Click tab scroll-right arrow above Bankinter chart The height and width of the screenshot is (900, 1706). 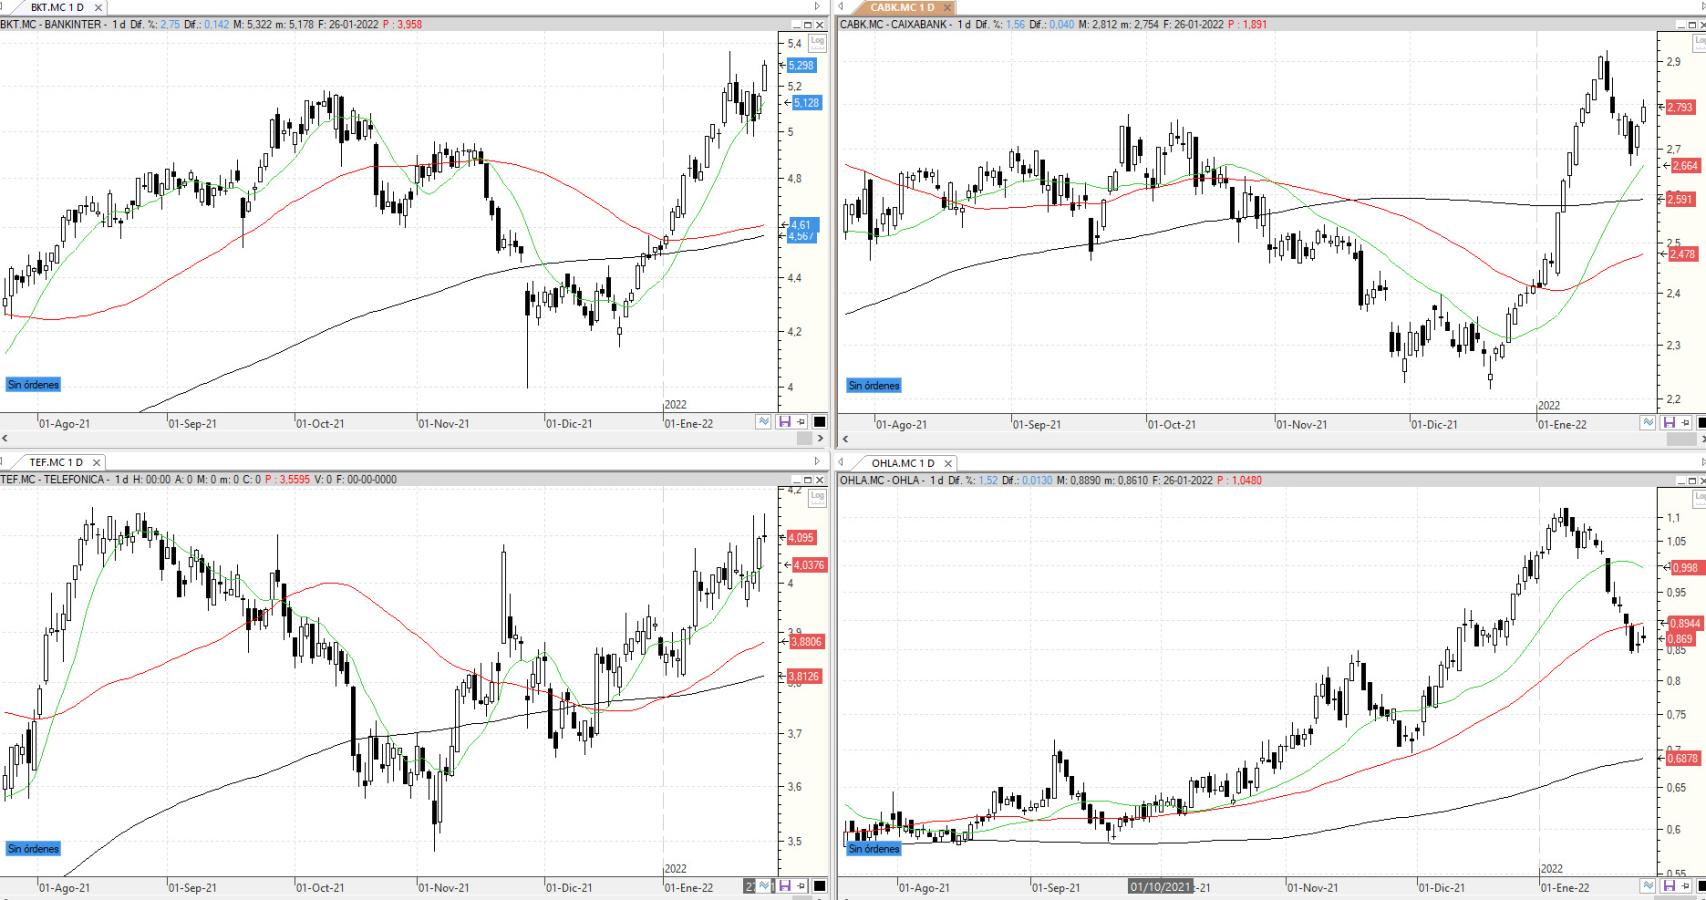[817, 7]
